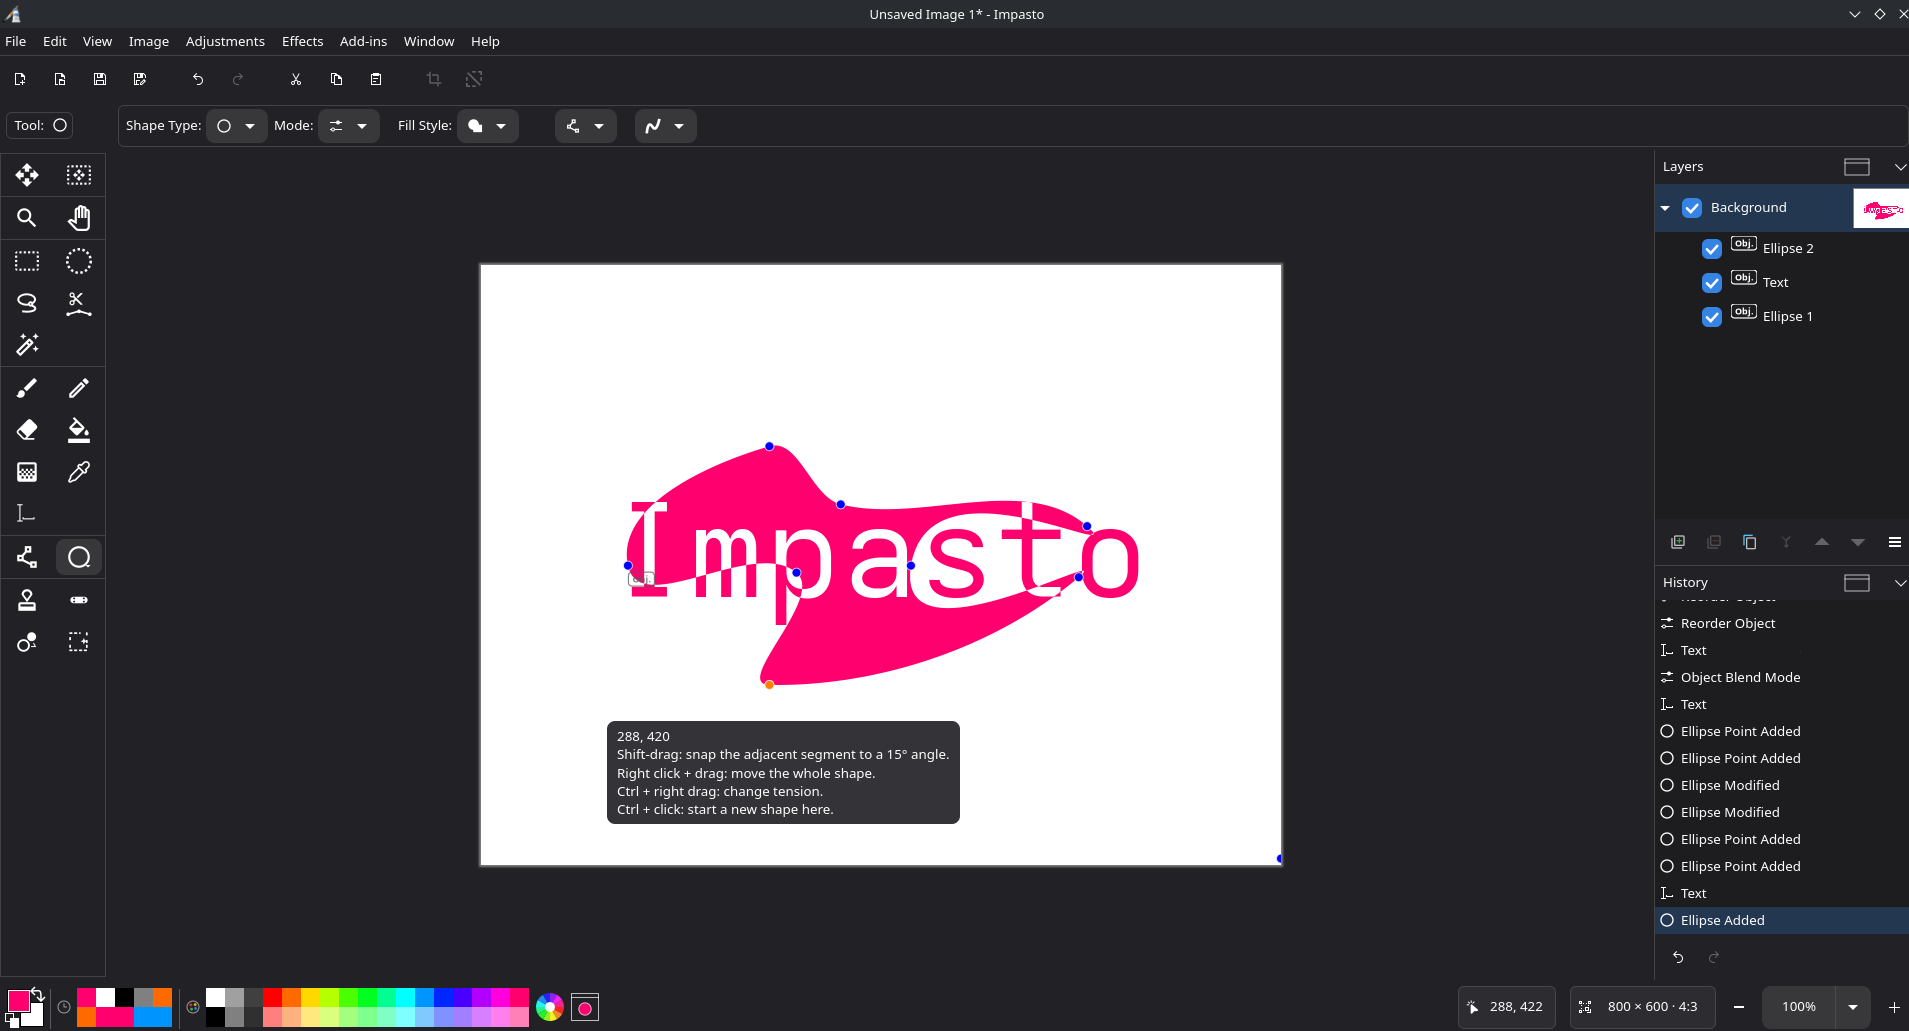
Task: Select the Recolor tool
Action: tap(27, 642)
